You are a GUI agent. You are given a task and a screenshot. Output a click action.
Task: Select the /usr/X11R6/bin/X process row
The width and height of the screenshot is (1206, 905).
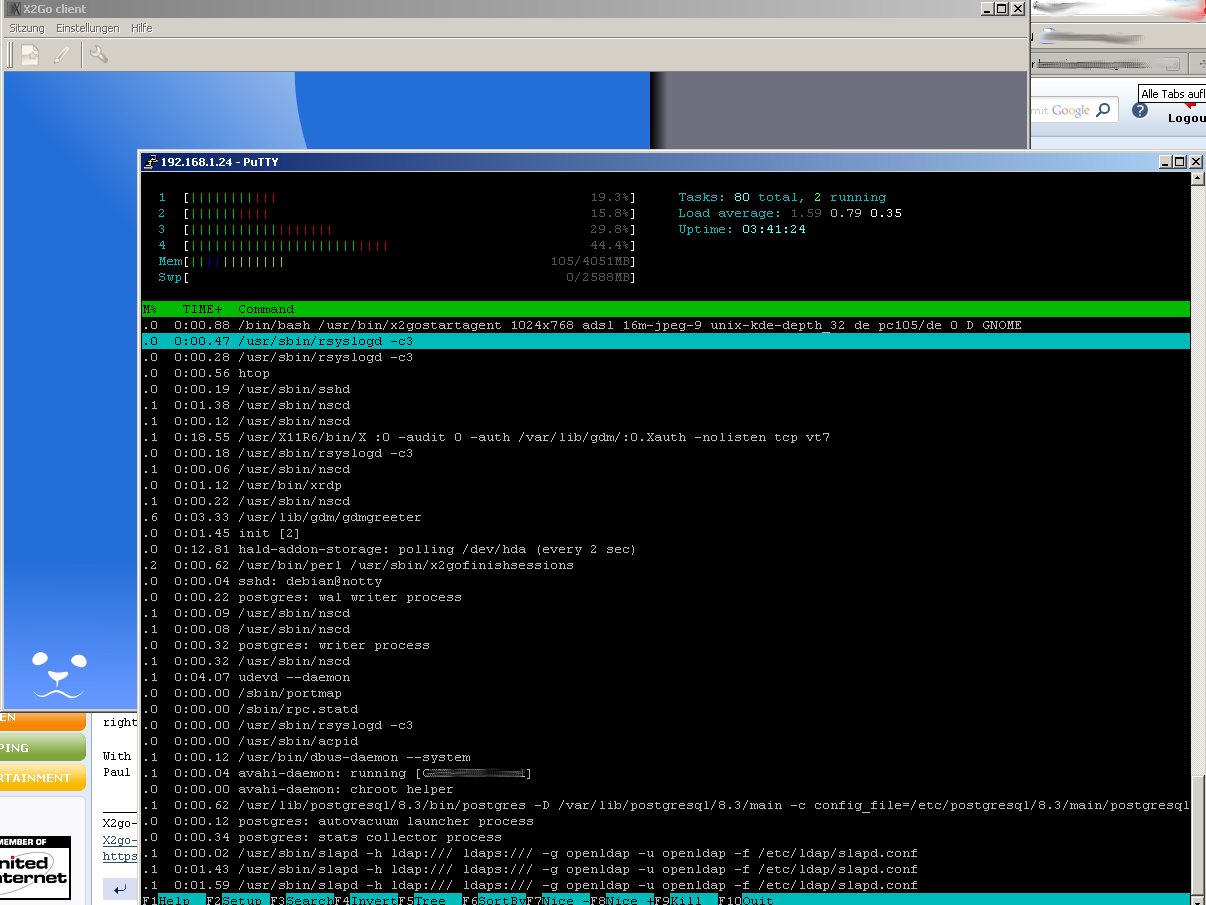[666, 437]
